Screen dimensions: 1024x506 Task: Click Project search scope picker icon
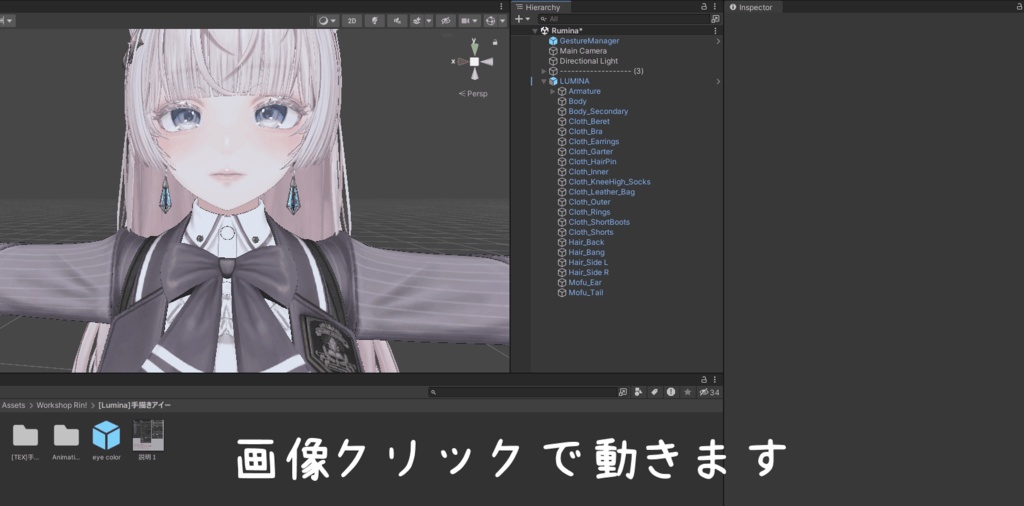pos(623,392)
